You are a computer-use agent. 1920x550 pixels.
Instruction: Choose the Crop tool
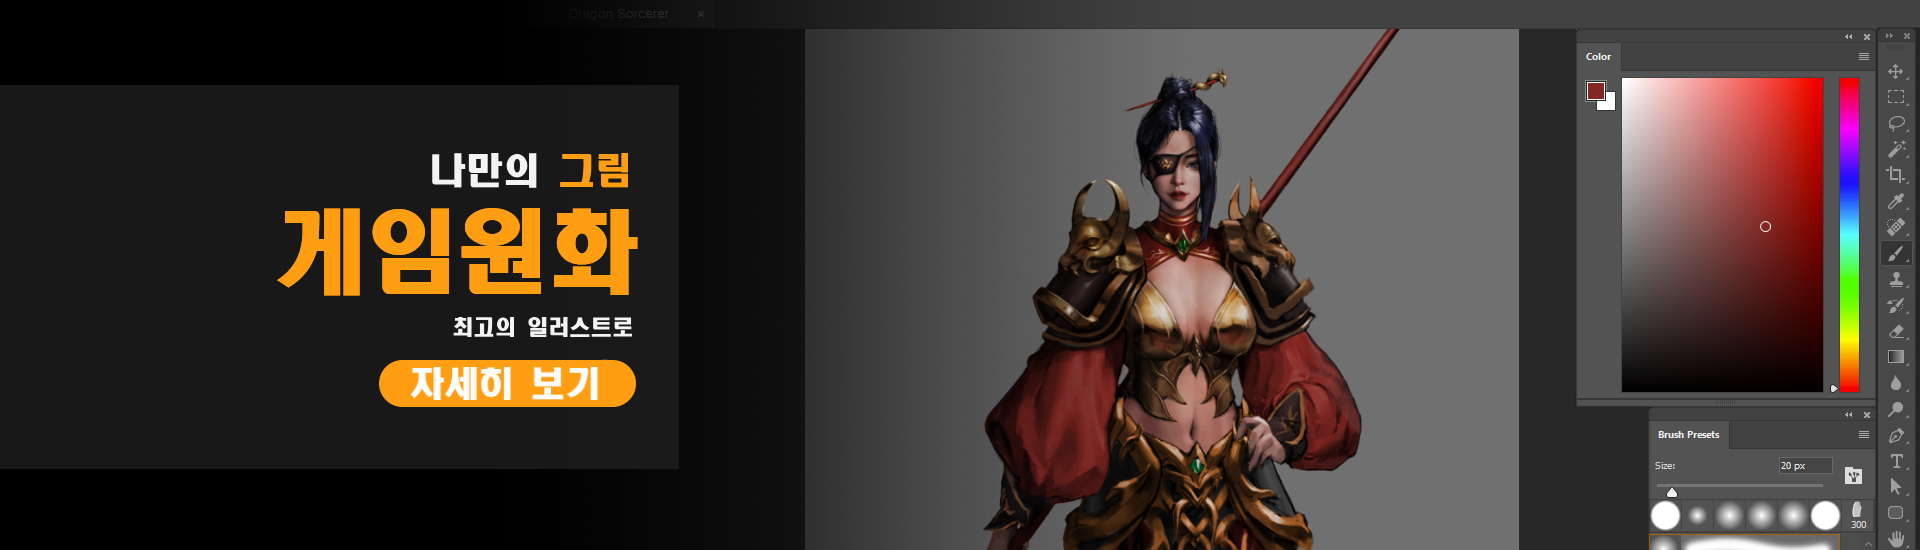coord(1895,175)
